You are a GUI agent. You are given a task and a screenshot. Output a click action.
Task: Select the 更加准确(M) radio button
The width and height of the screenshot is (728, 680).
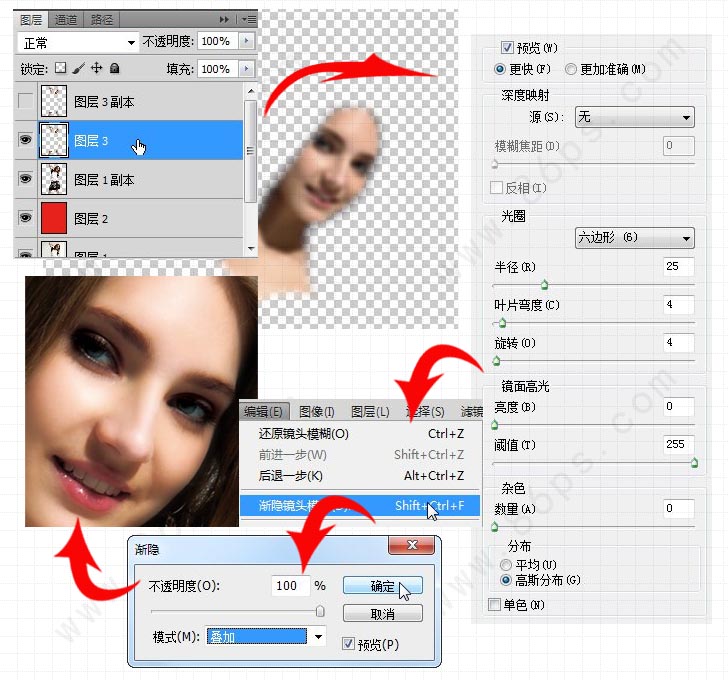[571, 69]
